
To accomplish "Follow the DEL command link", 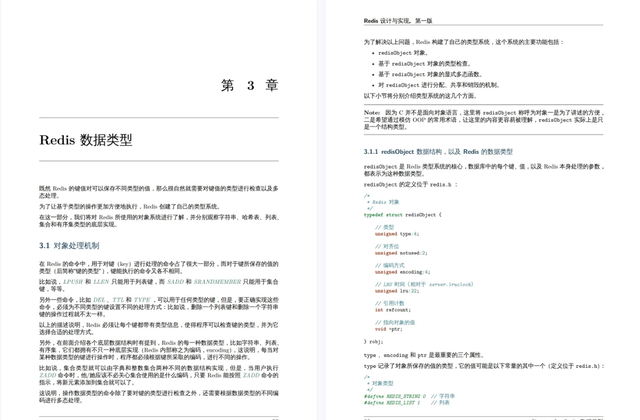I will (99, 300).
